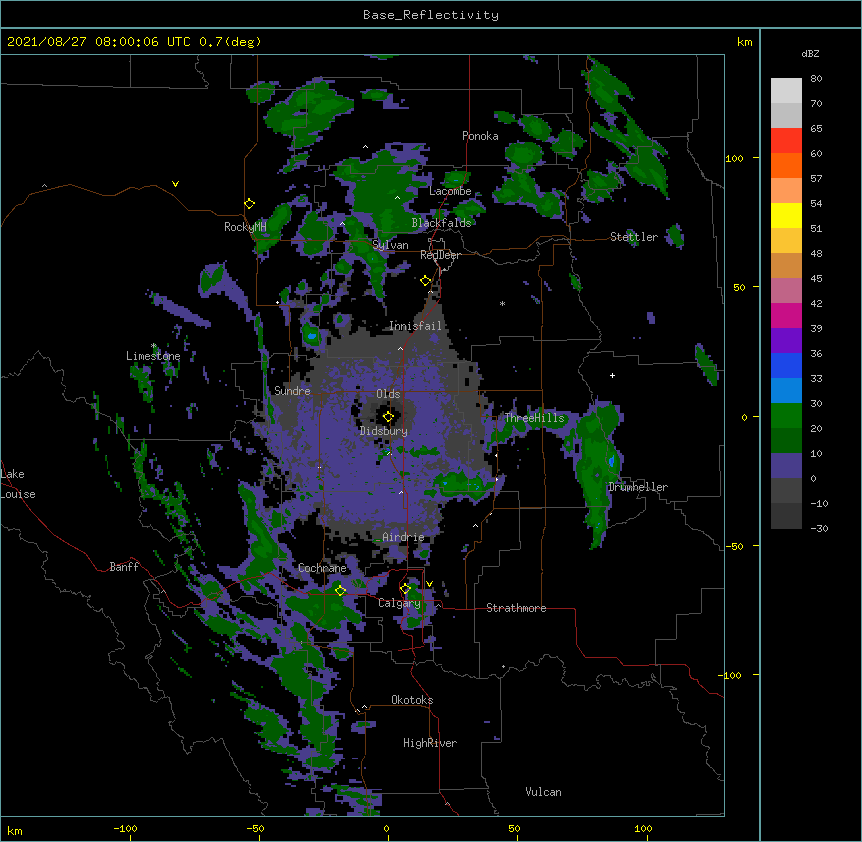Pick the darkest gray -30 to -10 legend swatch
The height and width of the screenshot is (842, 862).
(x=786, y=516)
